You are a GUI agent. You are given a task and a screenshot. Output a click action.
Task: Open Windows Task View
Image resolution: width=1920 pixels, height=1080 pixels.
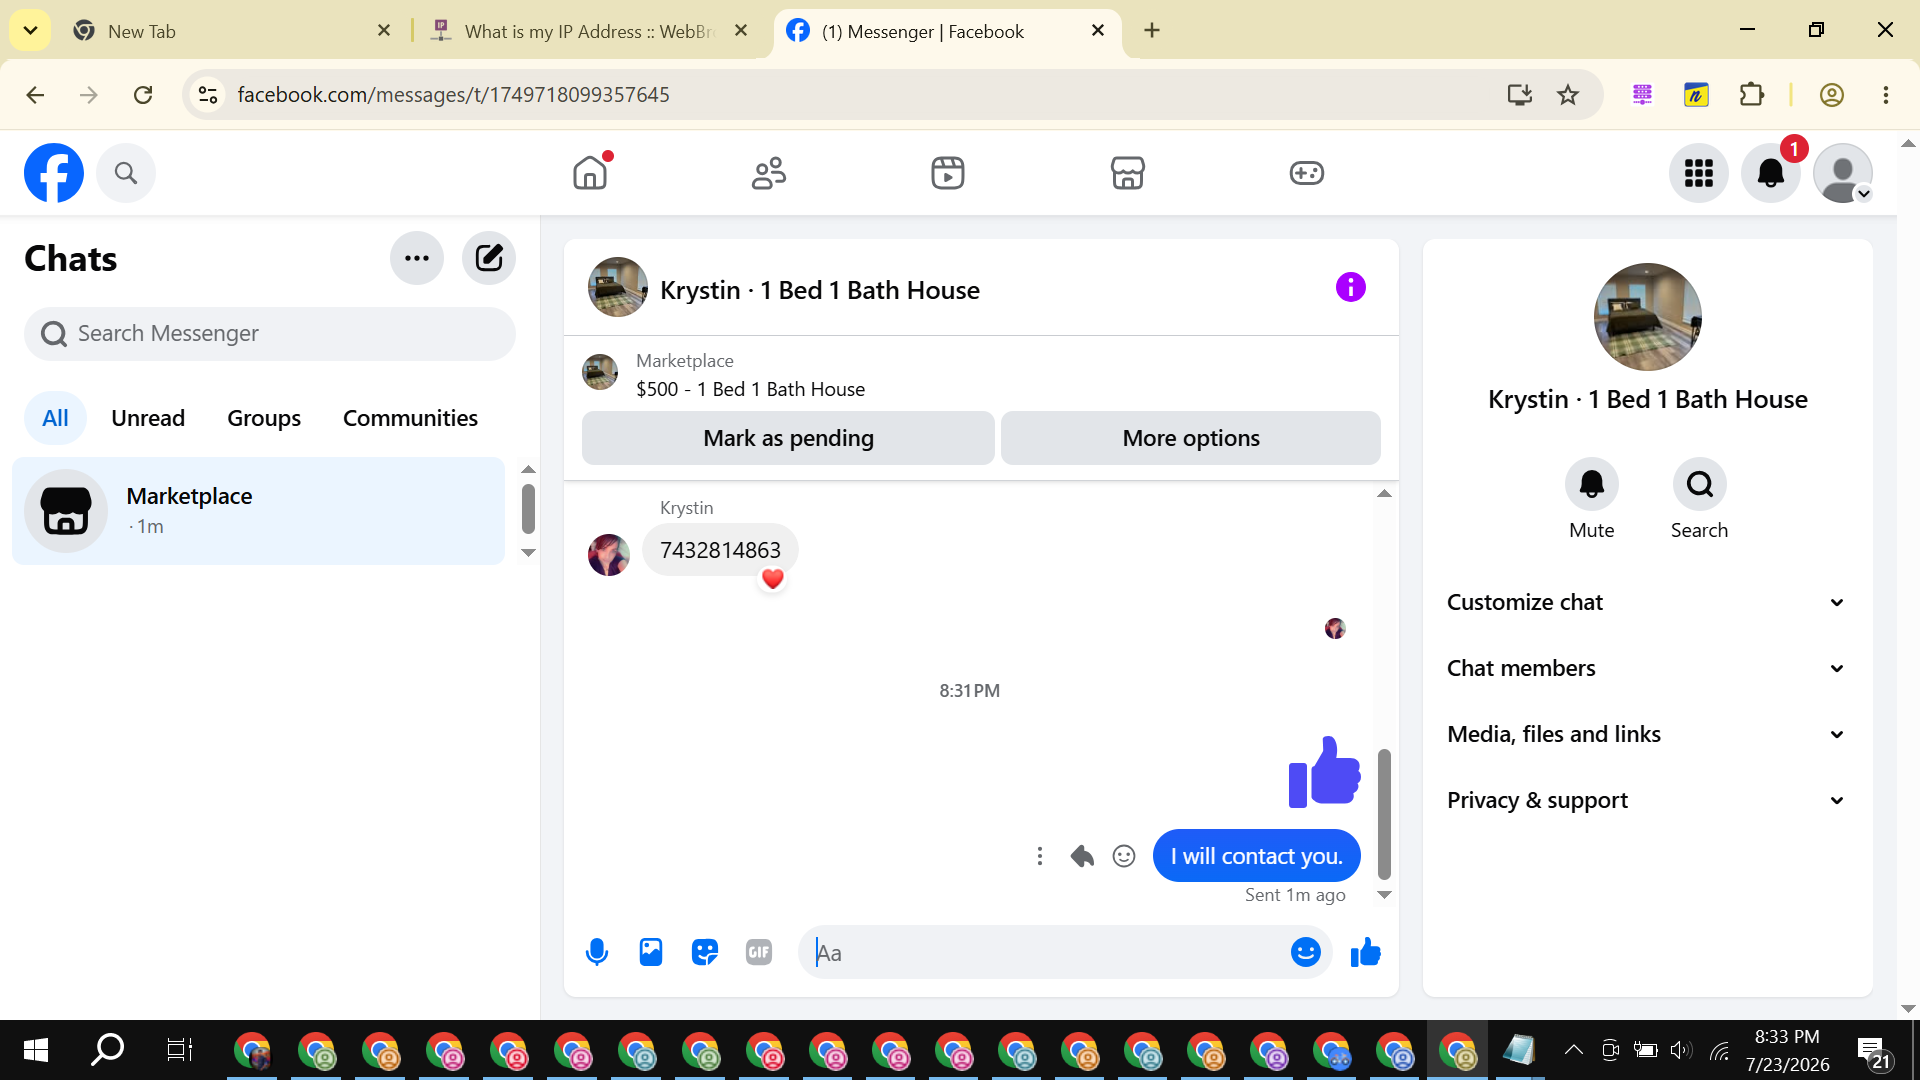180,1050
